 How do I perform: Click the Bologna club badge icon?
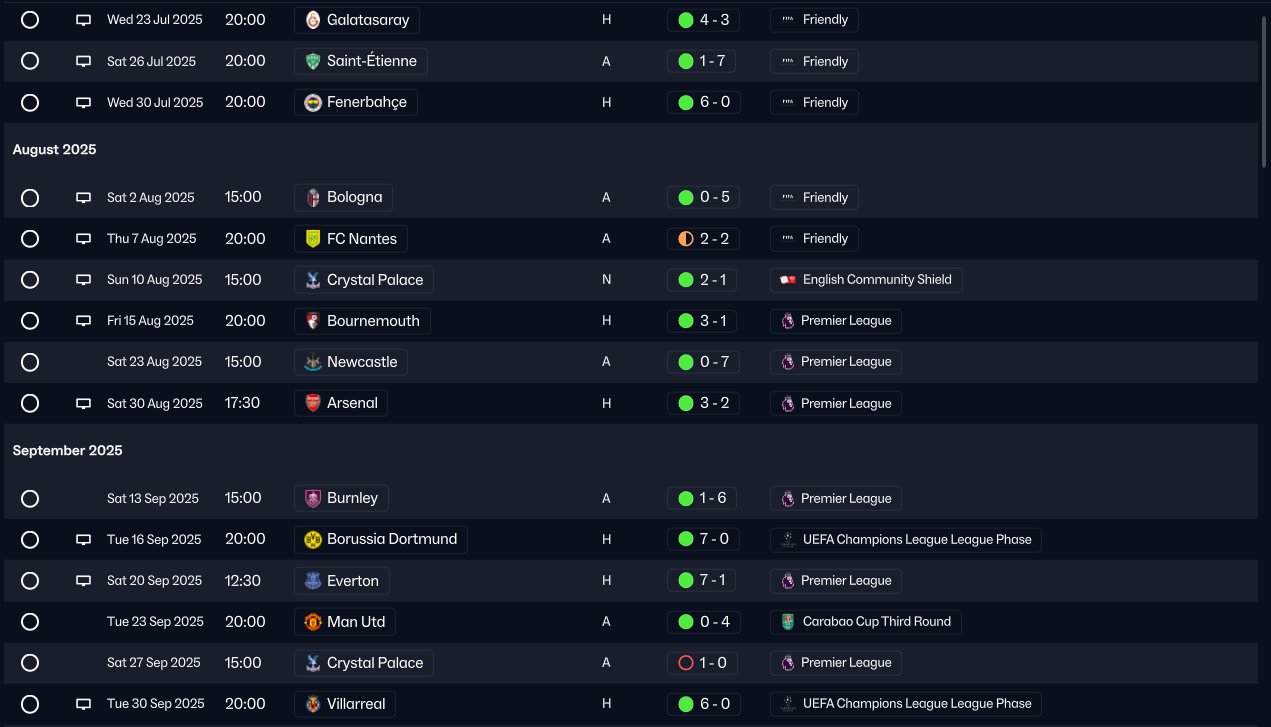point(313,197)
